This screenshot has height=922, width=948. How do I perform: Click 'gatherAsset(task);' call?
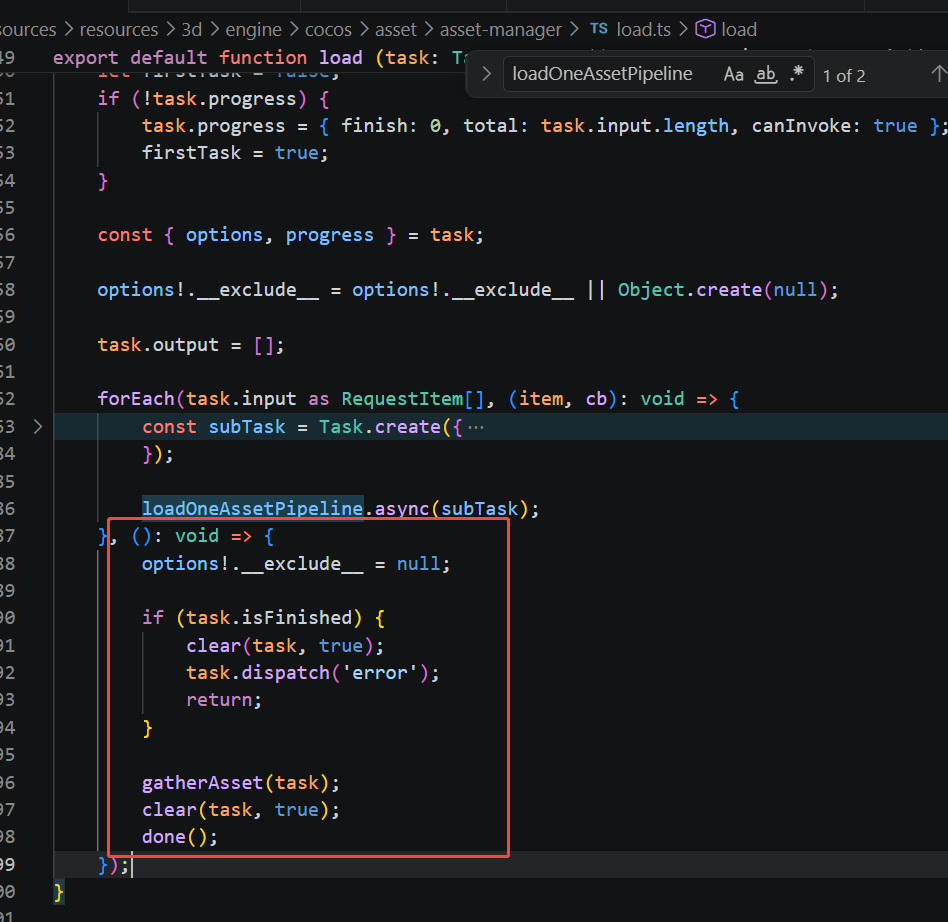tap(241, 783)
